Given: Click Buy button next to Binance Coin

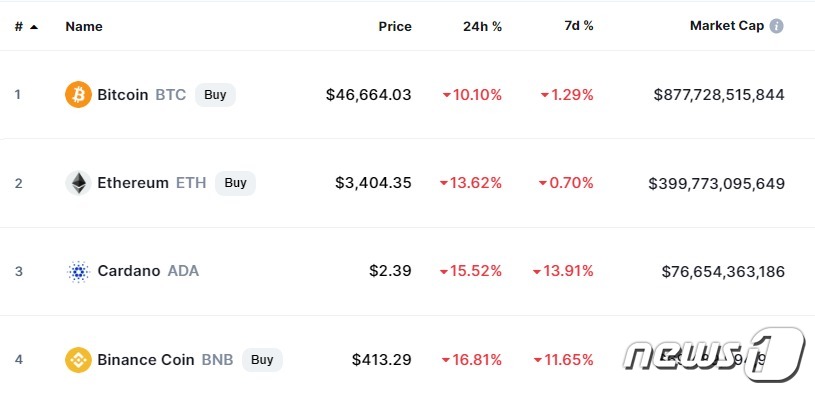Looking at the screenshot, I should (262, 360).
